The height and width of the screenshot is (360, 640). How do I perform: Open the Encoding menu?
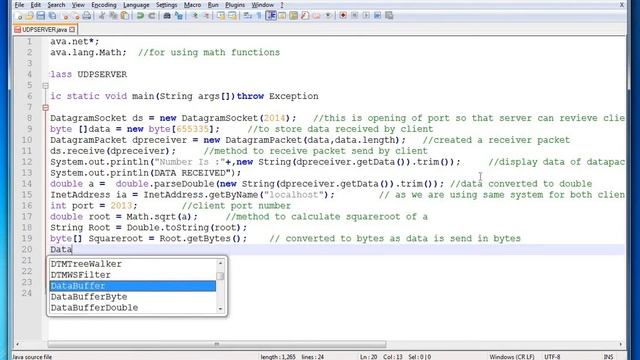(104, 5)
